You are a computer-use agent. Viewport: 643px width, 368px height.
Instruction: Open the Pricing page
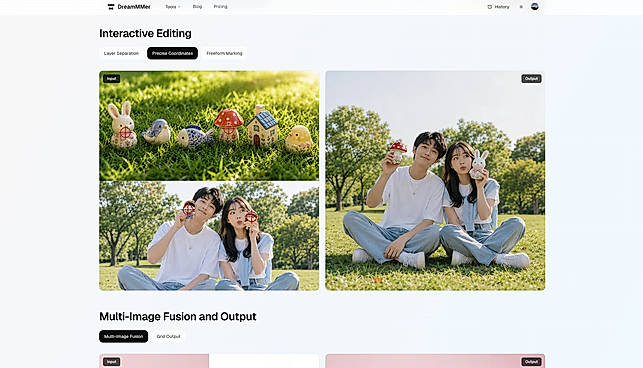click(220, 7)
